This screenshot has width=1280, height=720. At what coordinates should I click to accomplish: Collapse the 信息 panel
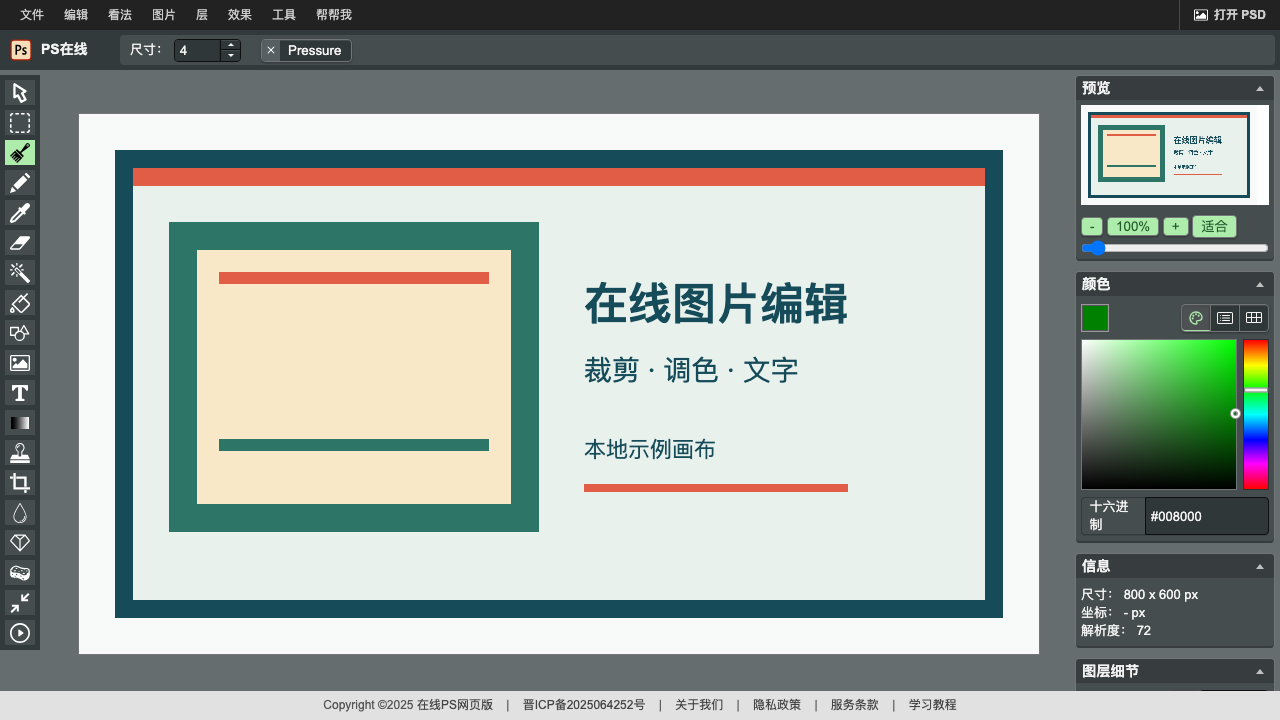[1260, 566]
